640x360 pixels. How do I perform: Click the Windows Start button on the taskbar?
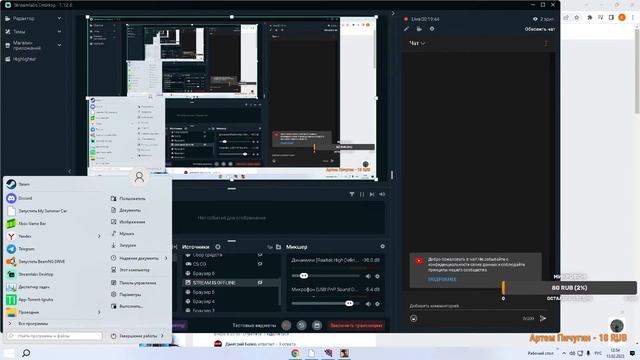coord(9,353)
